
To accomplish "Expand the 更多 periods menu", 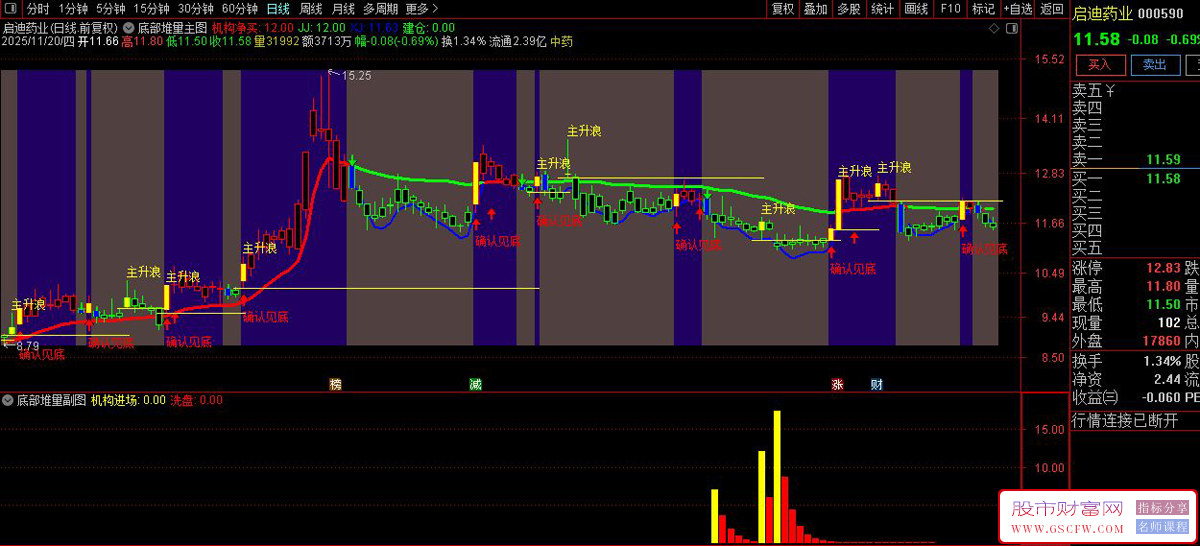I will [422, 9].
